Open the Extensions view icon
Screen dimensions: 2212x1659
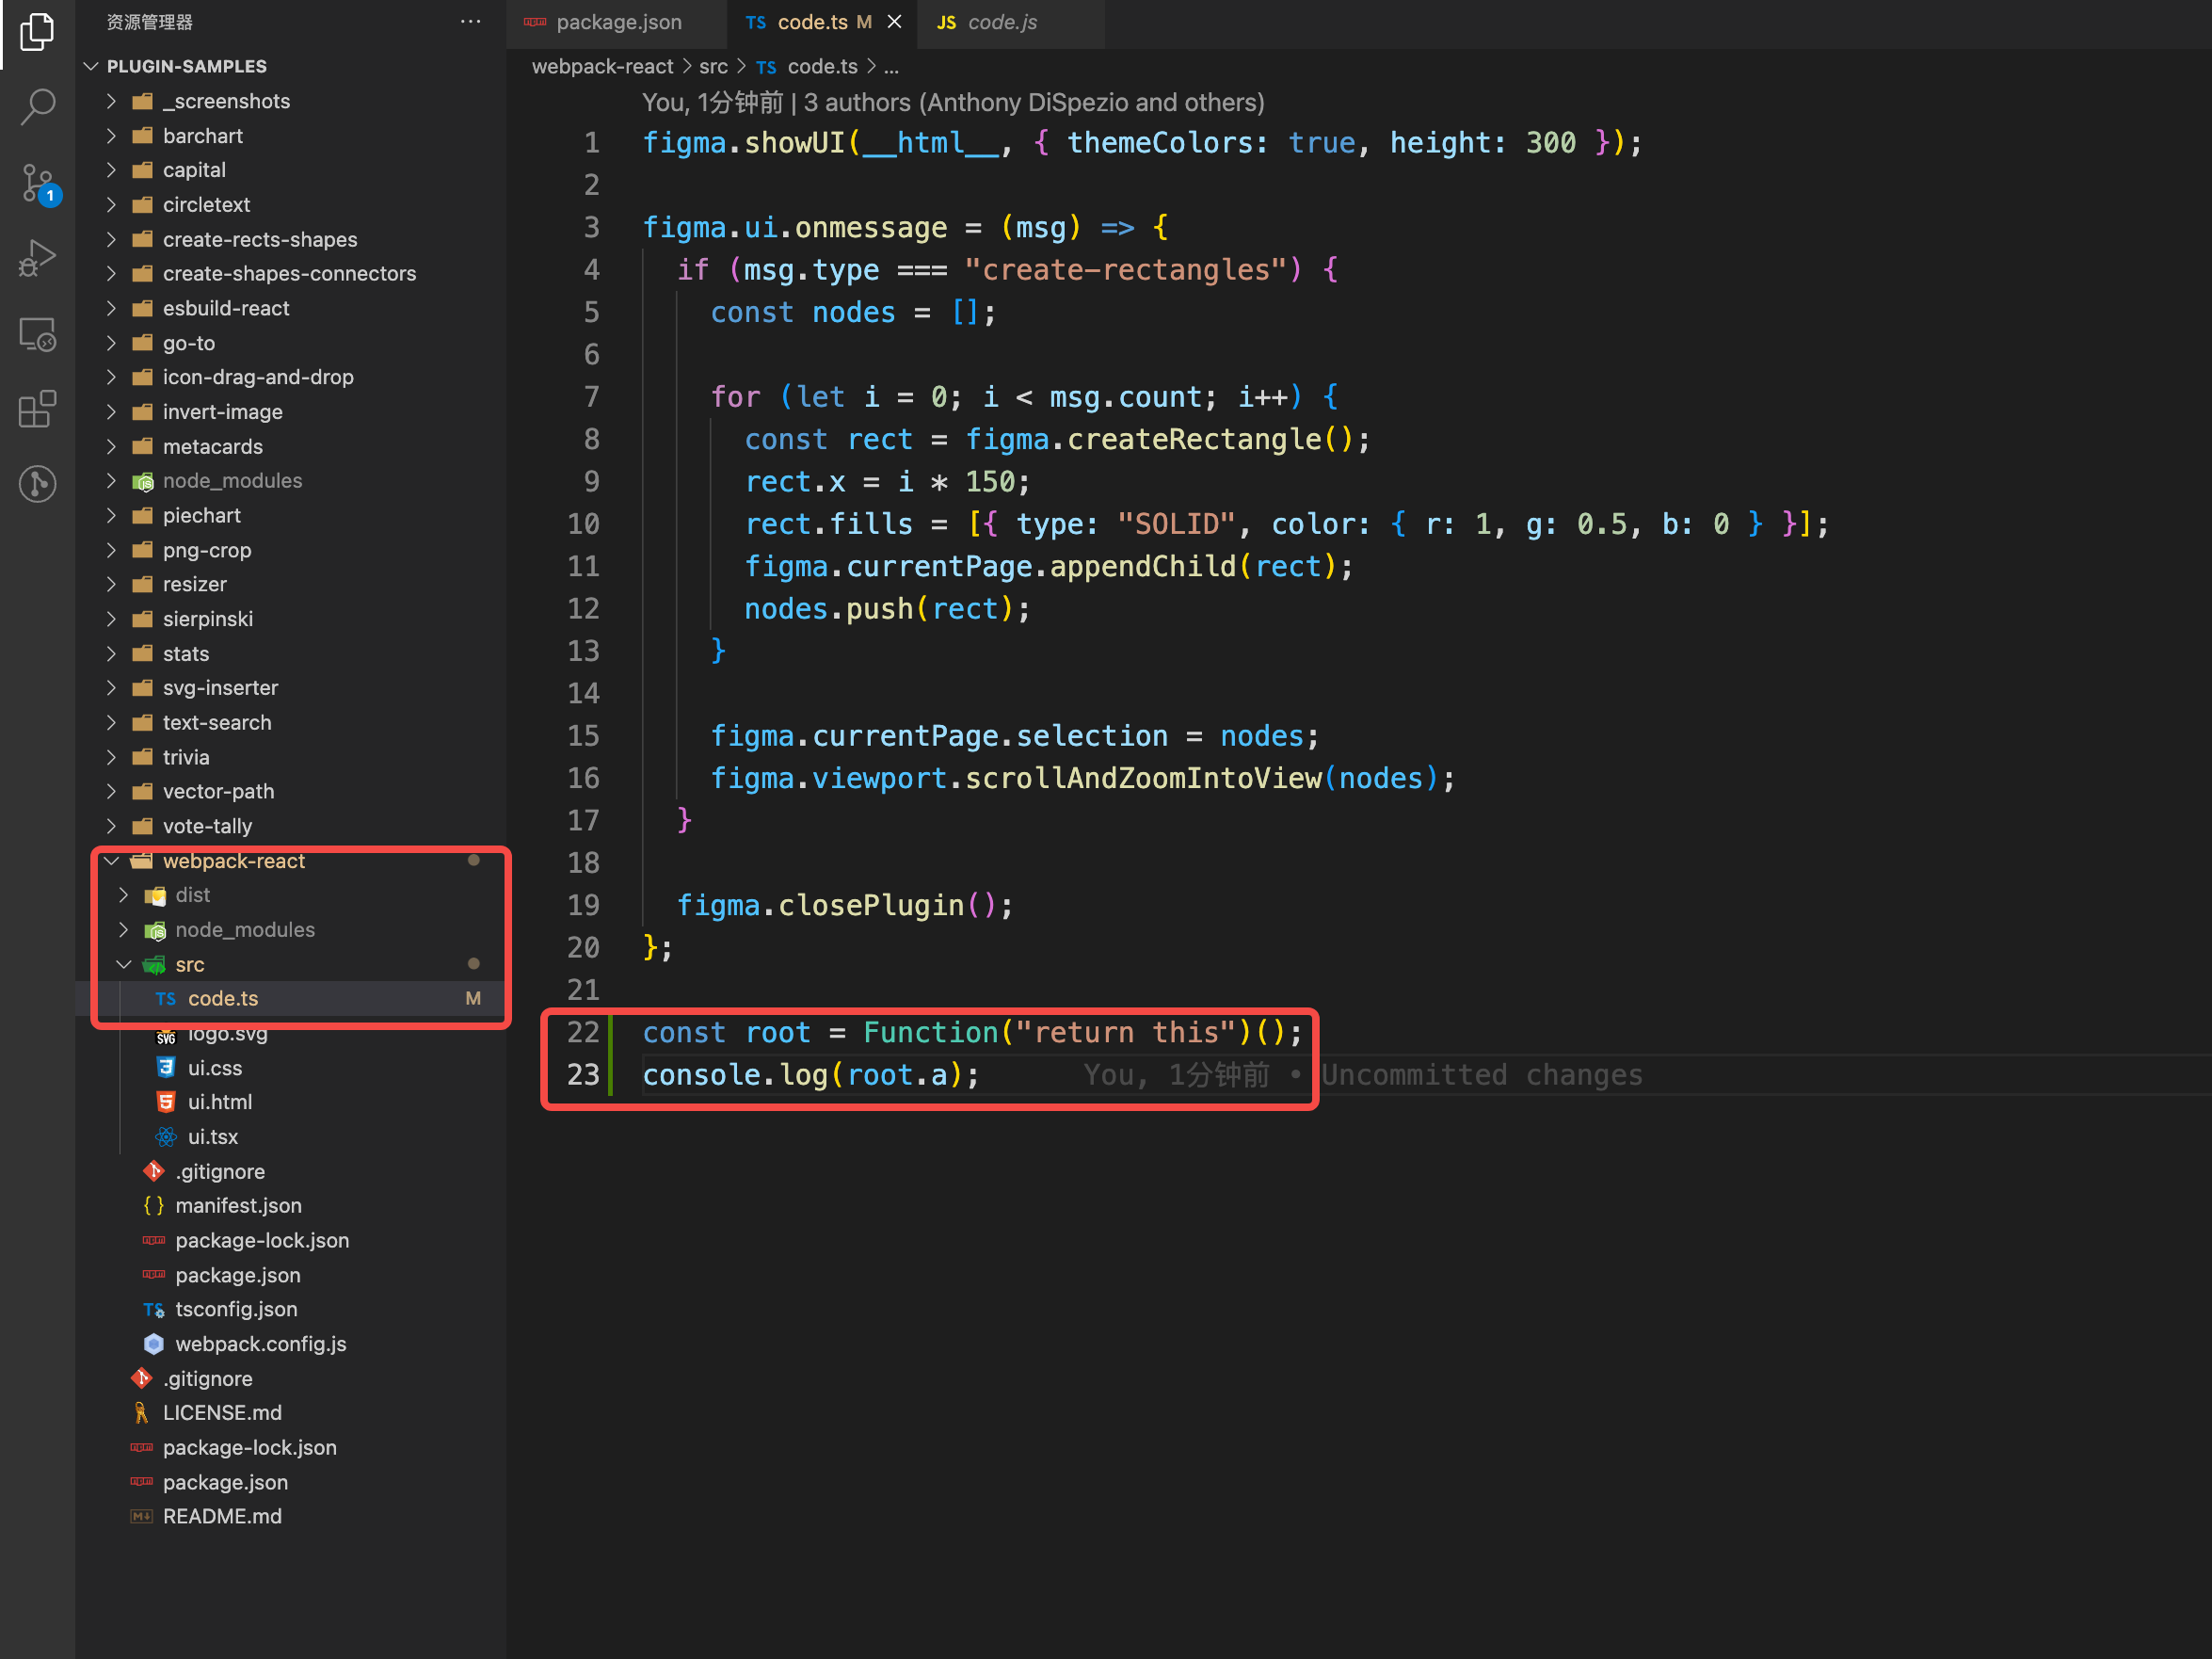[x=37, y=409]
